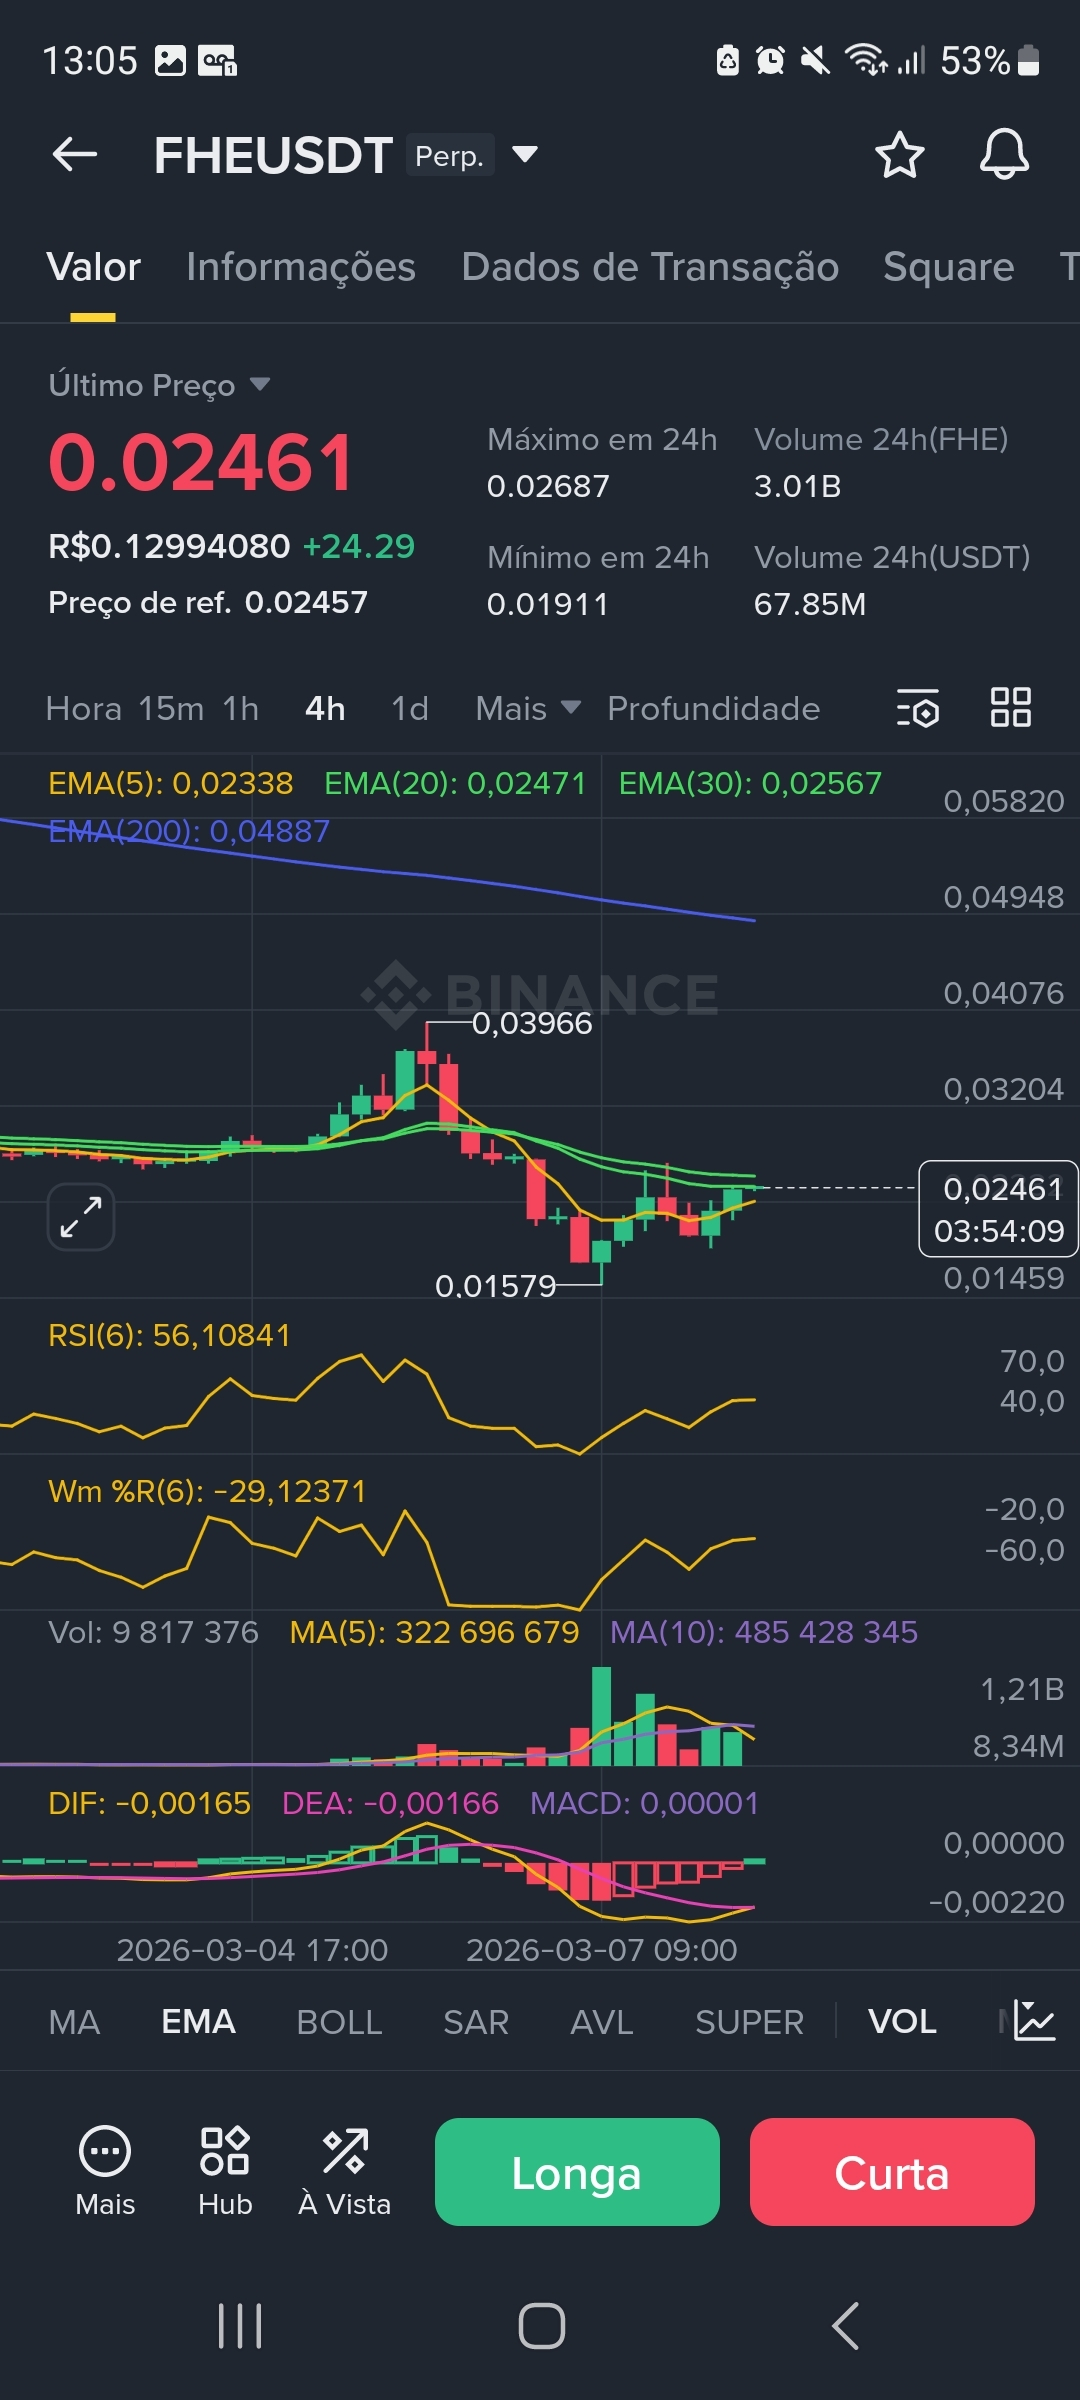Tap Volume 24h(USDT) value 67.85M
The width and height of the screenshot is (1080, 2400).
(x=810, y=604)
